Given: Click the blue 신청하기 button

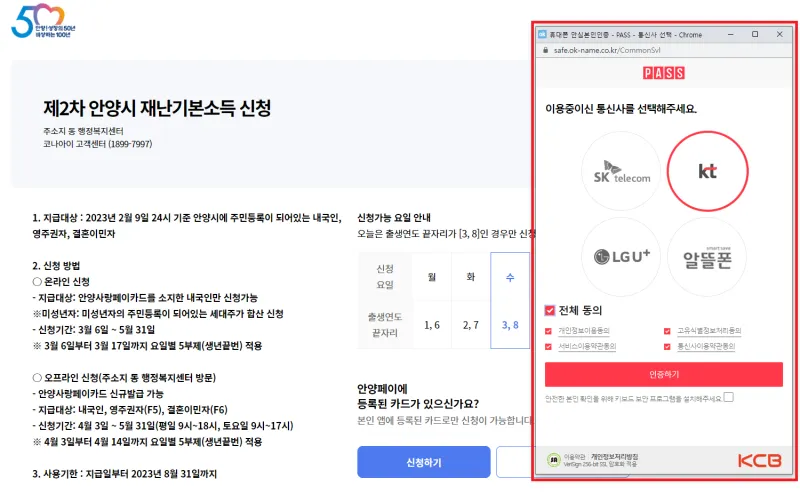Looking at the screenshot, I should coord(423,462).
